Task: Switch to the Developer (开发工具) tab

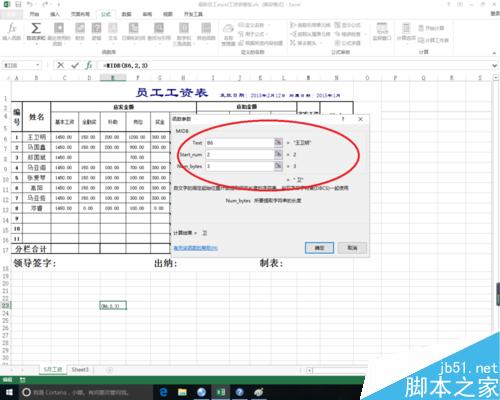Action: pyautogui.click(x=193, y=14)
